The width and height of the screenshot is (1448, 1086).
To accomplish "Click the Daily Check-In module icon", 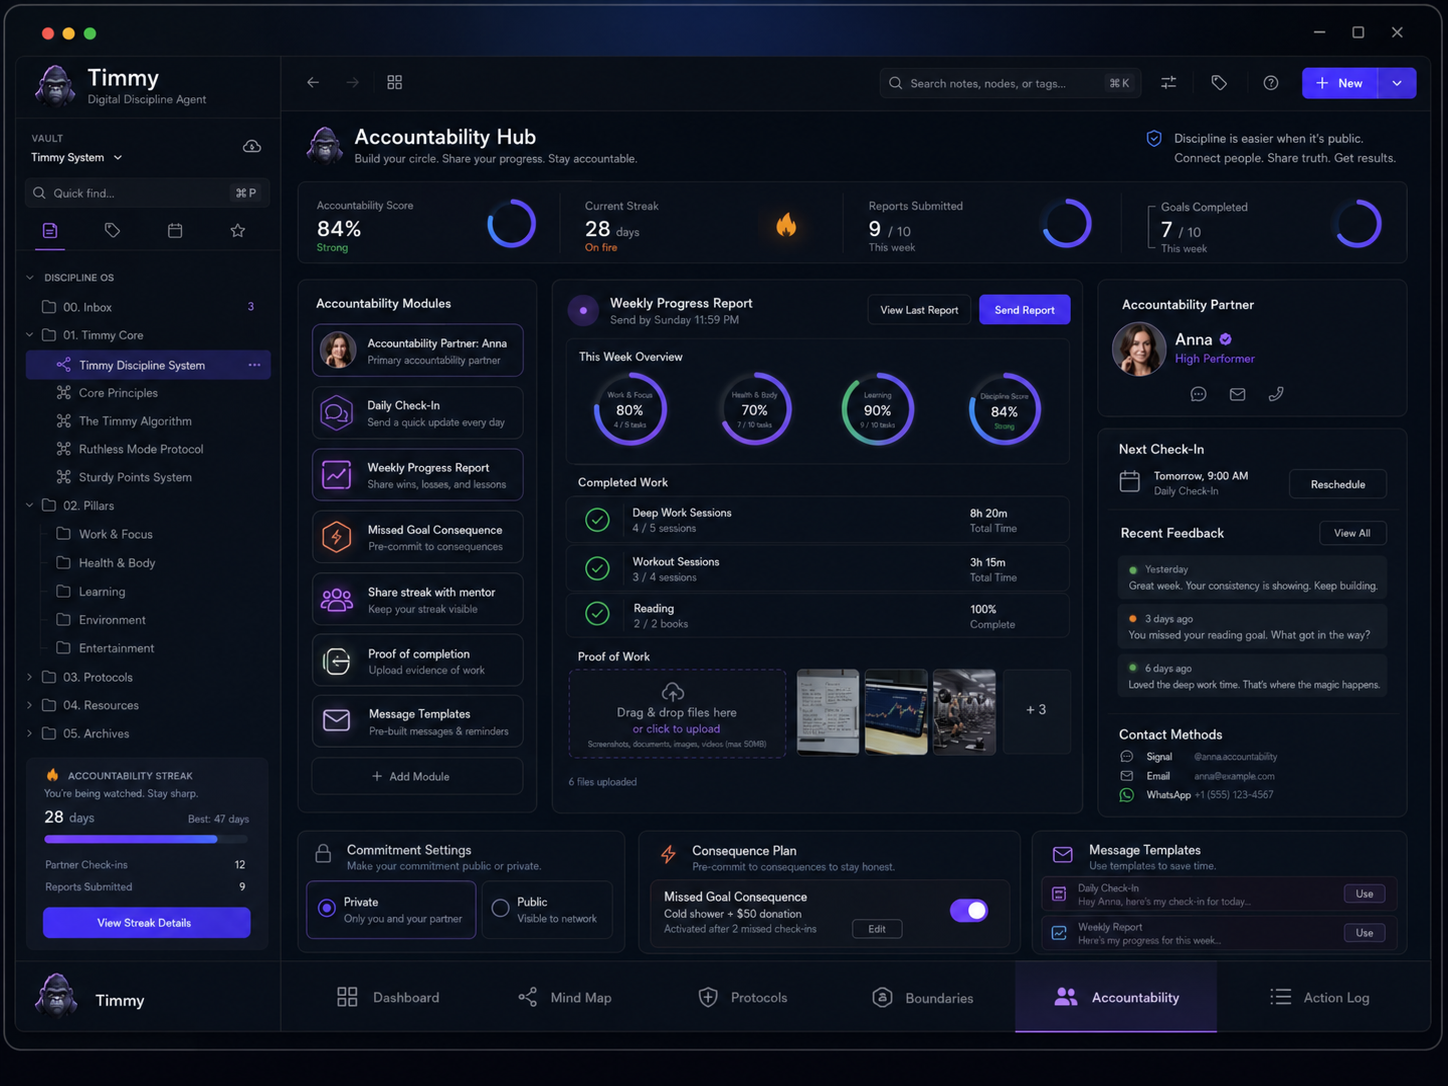I will (x=337, y=413).
